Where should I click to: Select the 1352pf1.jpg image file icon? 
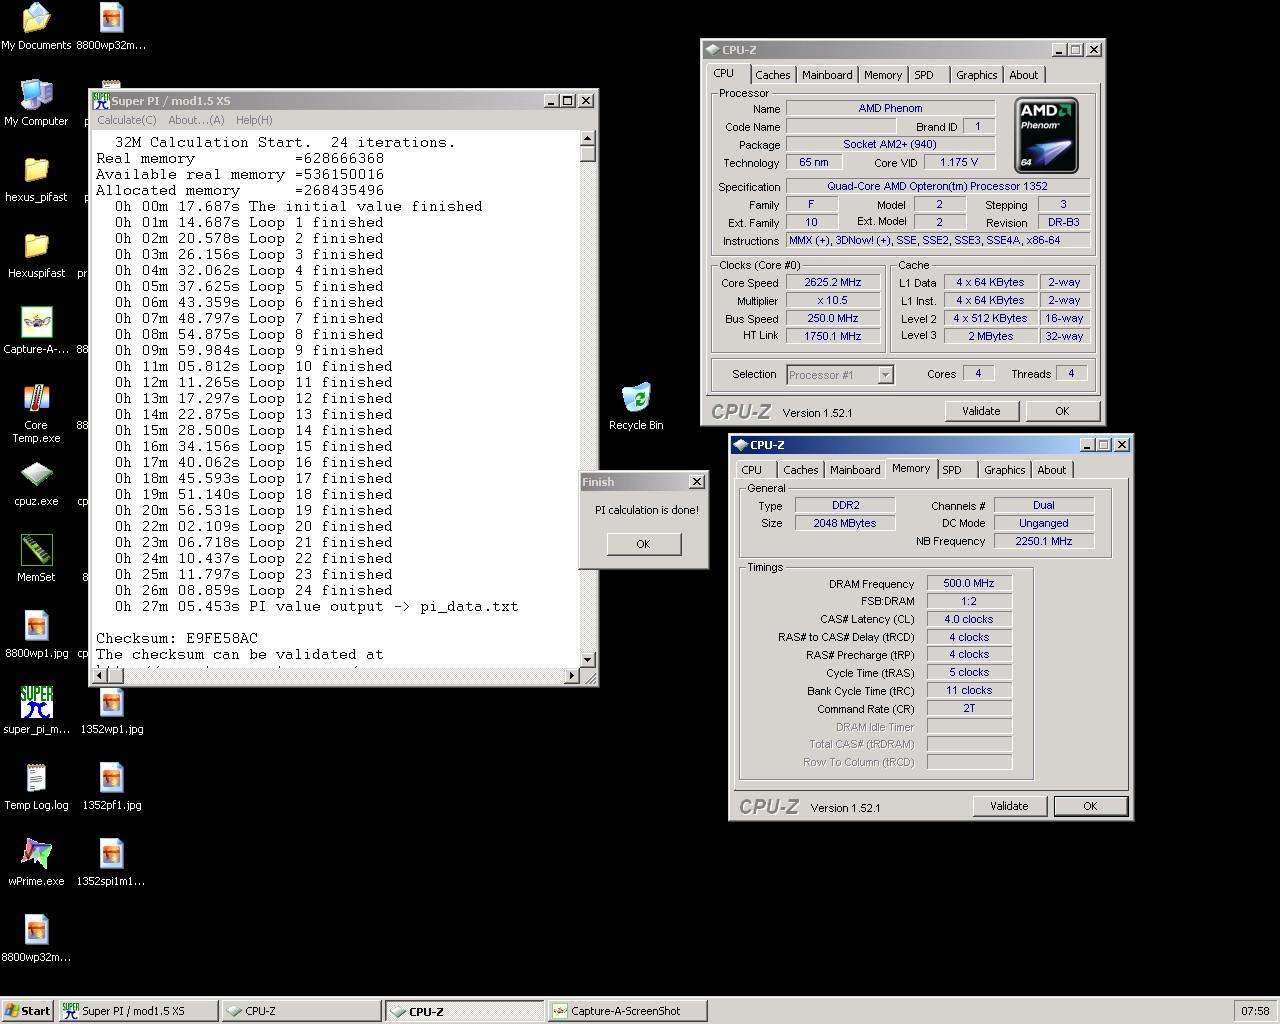coord(112,786)
